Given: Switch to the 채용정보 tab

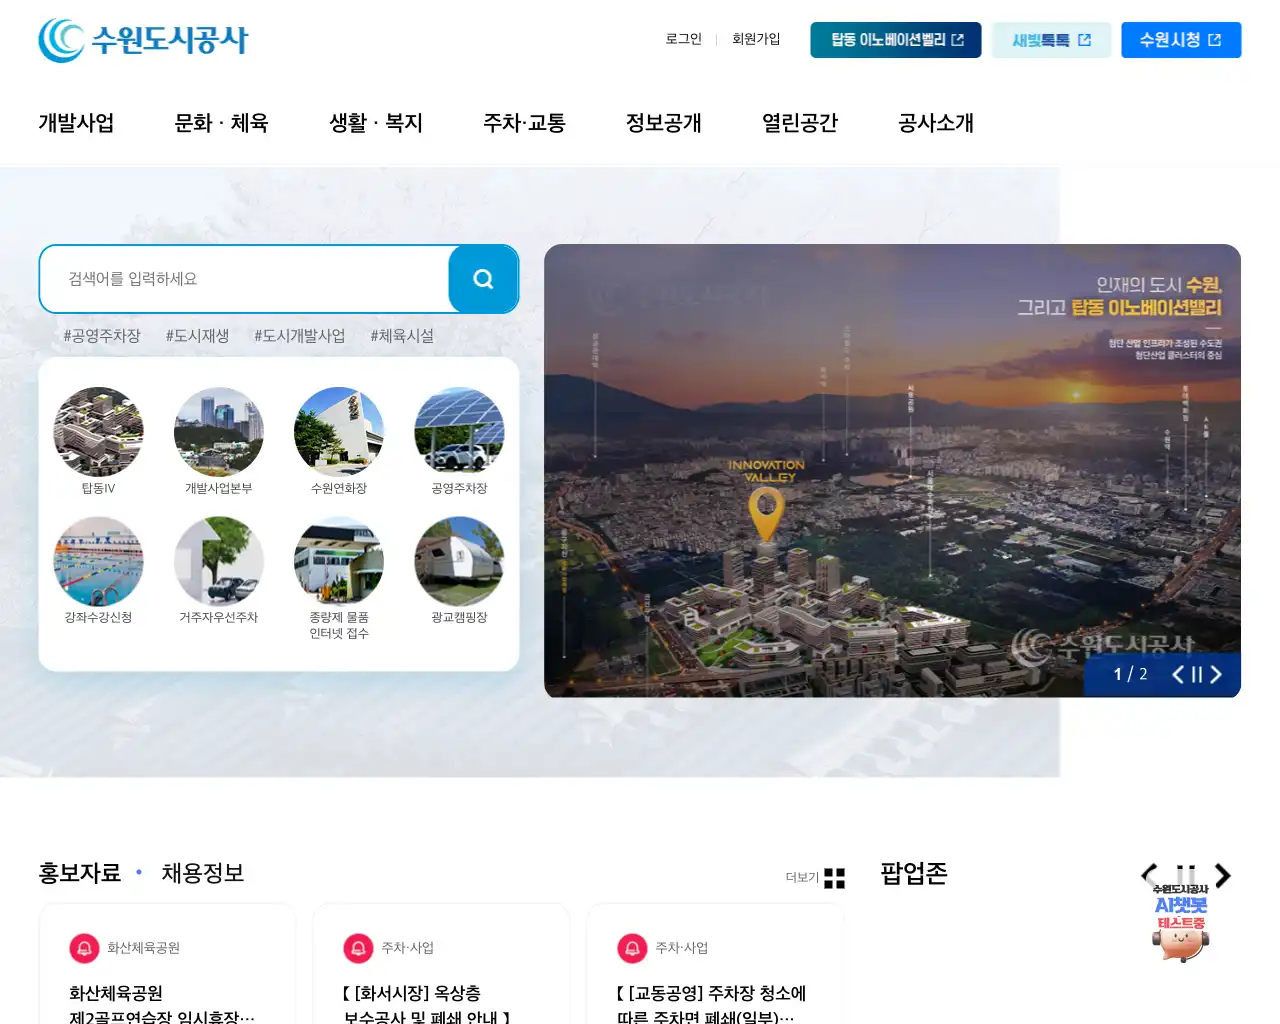Looking at the screenshot, I should (203, 873).
